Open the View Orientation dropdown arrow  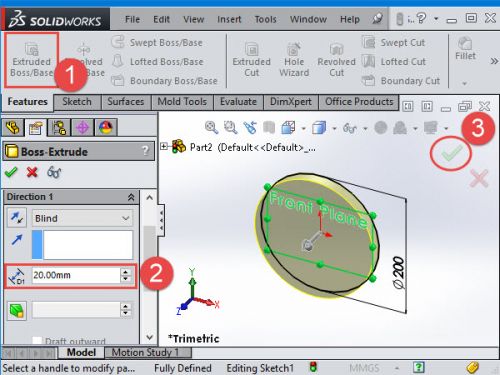304,128
